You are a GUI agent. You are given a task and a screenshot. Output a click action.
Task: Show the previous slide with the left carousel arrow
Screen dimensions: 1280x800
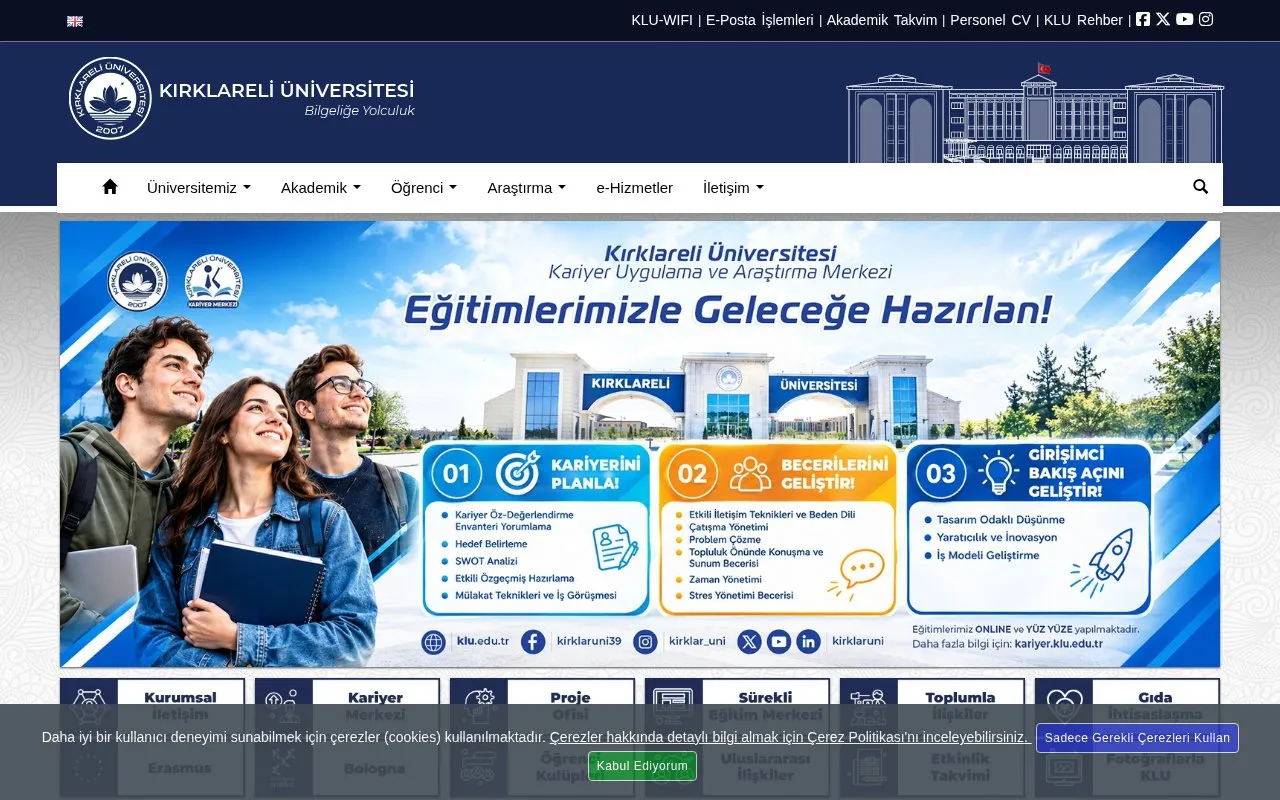pyautogui.click(x=89, y=444)
